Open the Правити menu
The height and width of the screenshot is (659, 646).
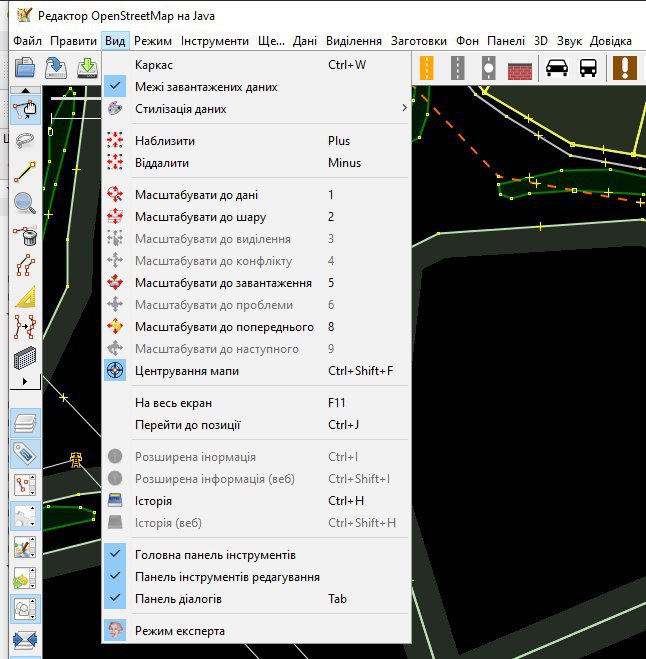click(x=73, y=41)
